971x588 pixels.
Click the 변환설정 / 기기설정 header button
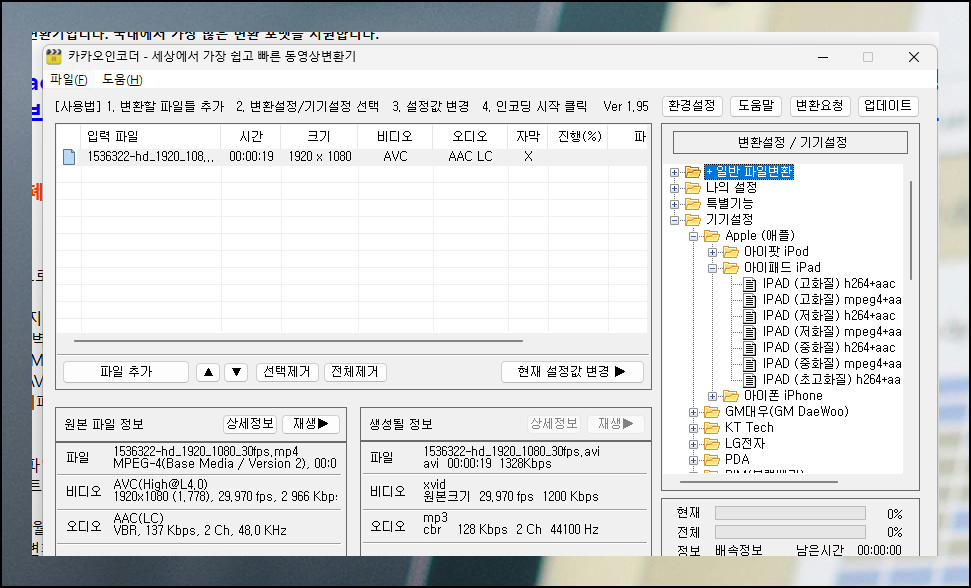(x=791, y=142)
